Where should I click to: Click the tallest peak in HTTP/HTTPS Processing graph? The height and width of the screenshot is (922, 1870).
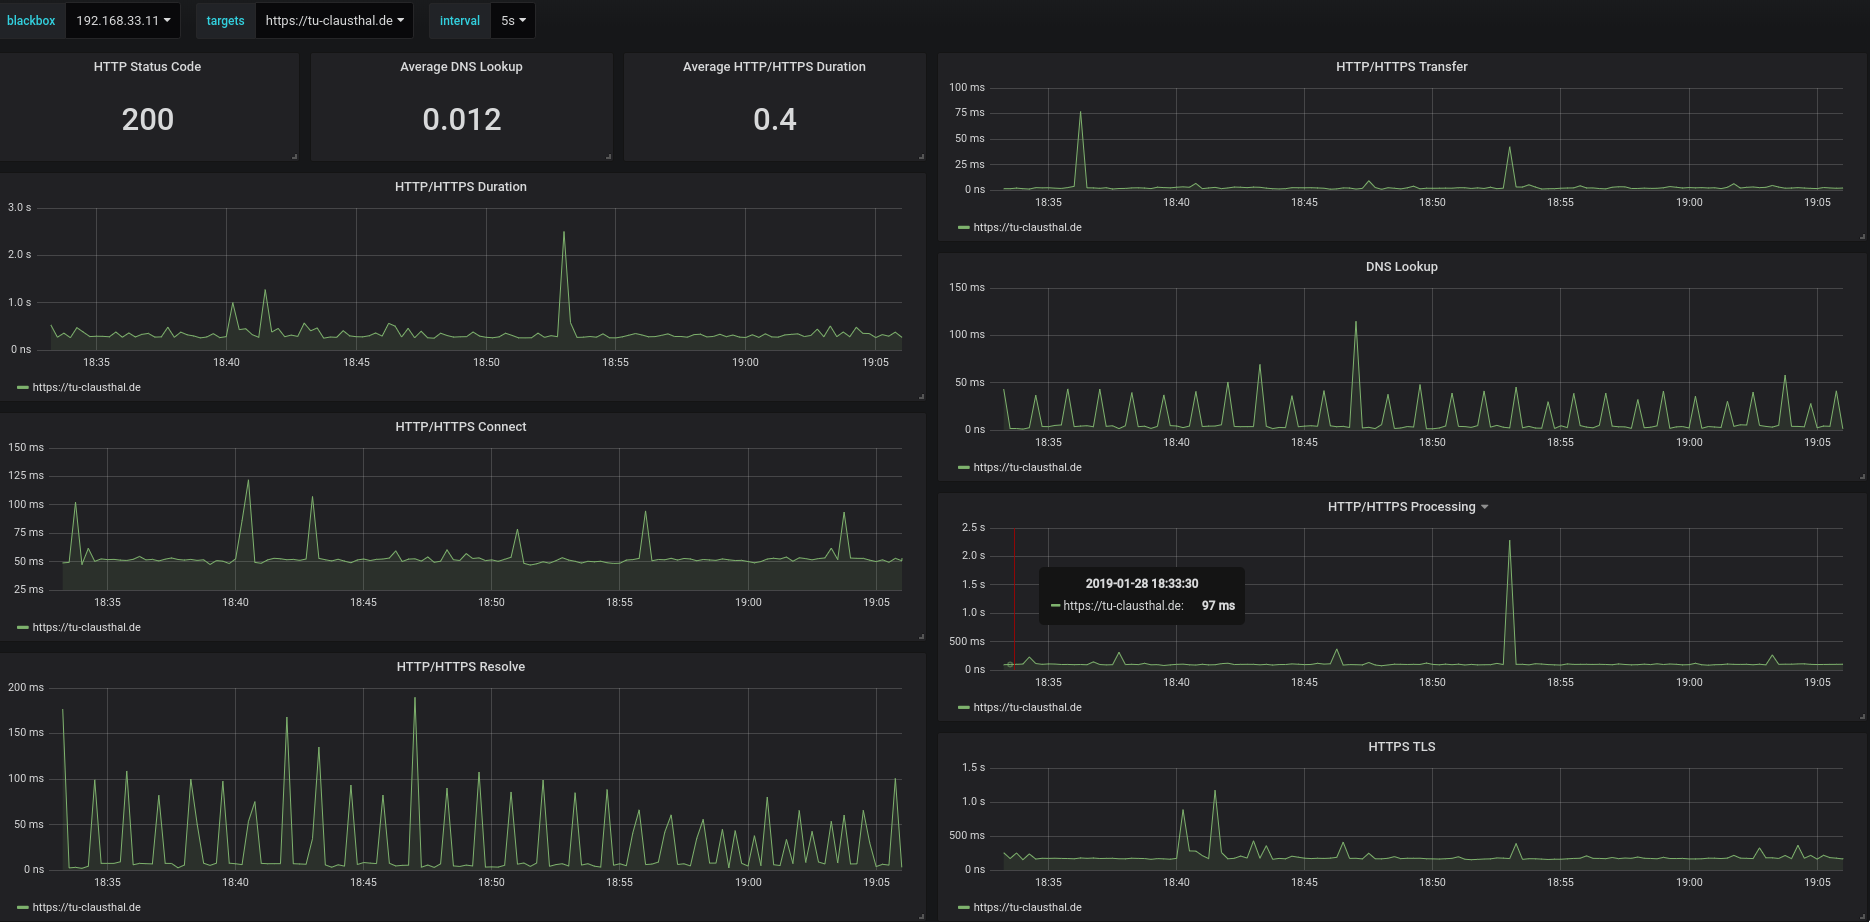[x=1509, y=542]
